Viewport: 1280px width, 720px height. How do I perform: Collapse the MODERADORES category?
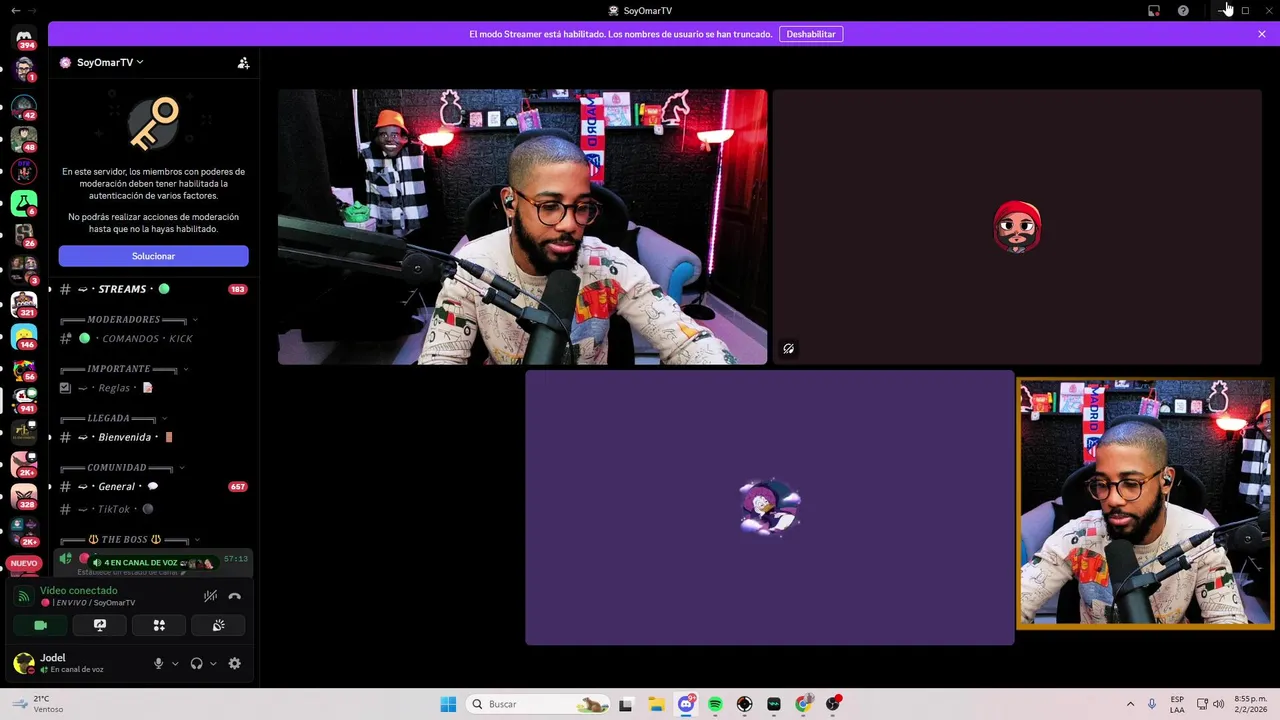click(129, 320)
